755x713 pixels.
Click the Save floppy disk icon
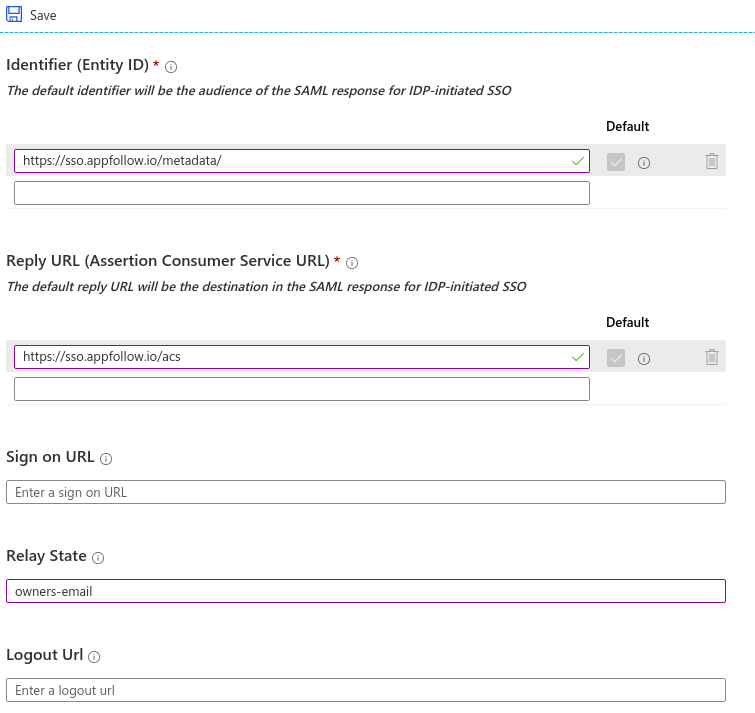[14, 15]
